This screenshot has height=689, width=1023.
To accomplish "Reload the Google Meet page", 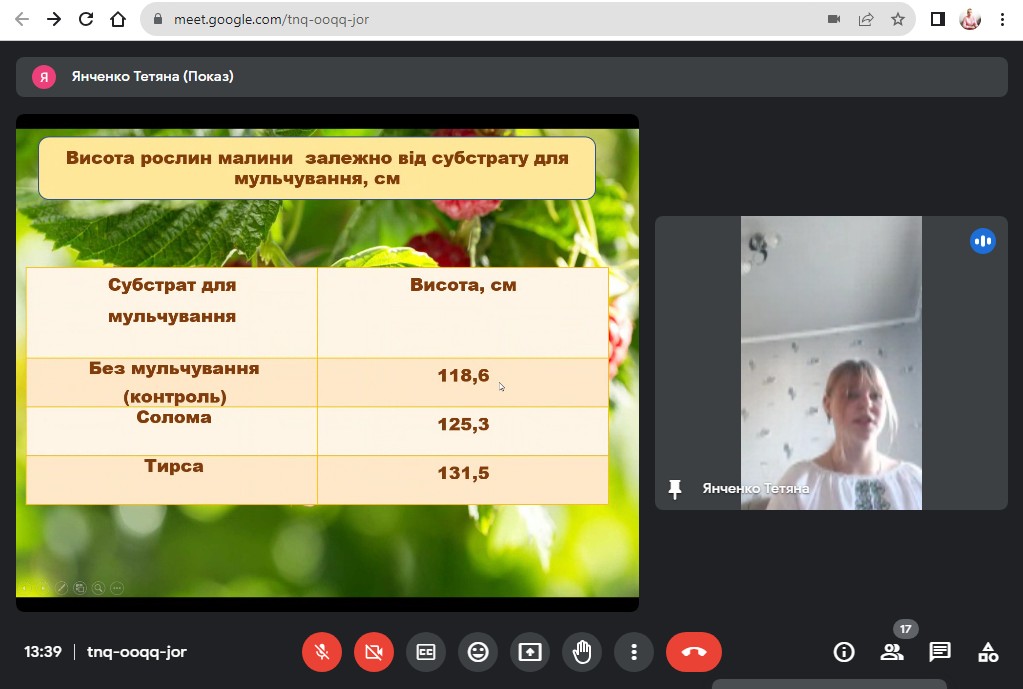I will [86, 19].
